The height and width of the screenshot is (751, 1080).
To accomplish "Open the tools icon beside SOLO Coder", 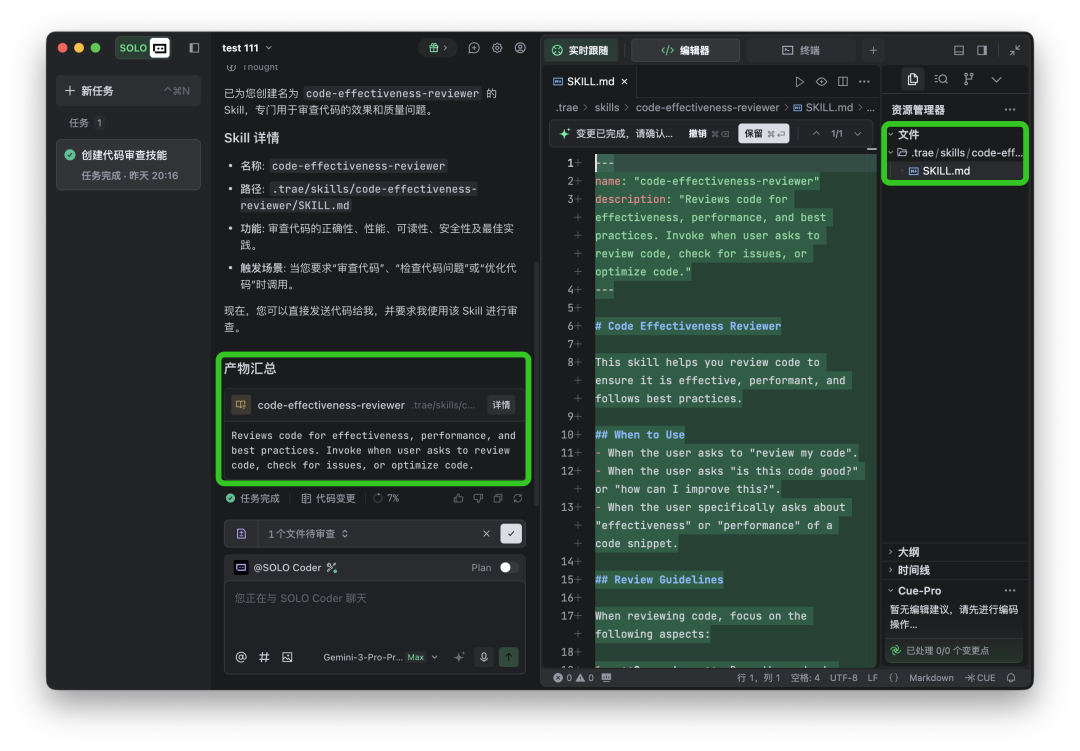I will 332,568.
